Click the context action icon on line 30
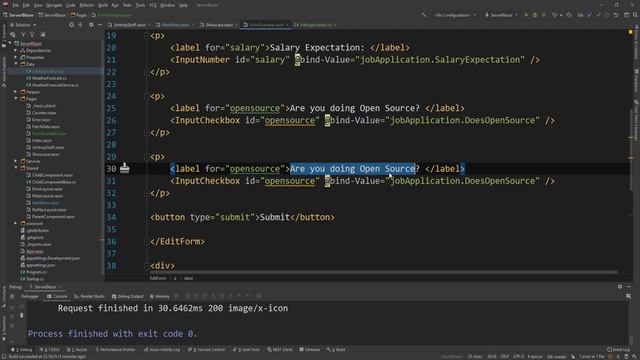The height and width of the screenshot is (360, 640). 124,168
